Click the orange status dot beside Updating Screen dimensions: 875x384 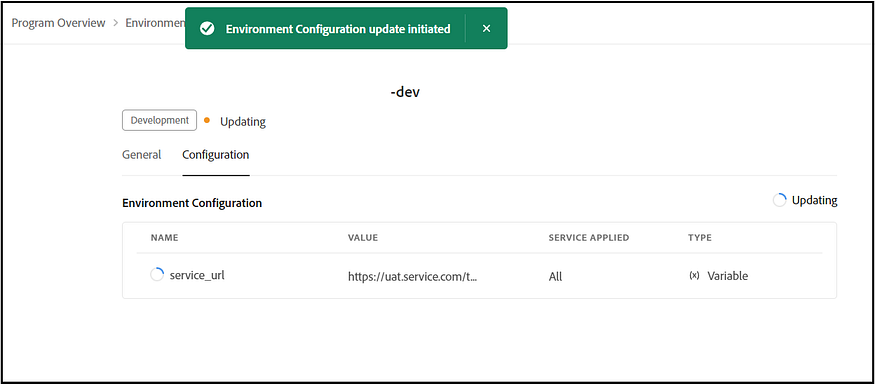(x=207, y=120)
